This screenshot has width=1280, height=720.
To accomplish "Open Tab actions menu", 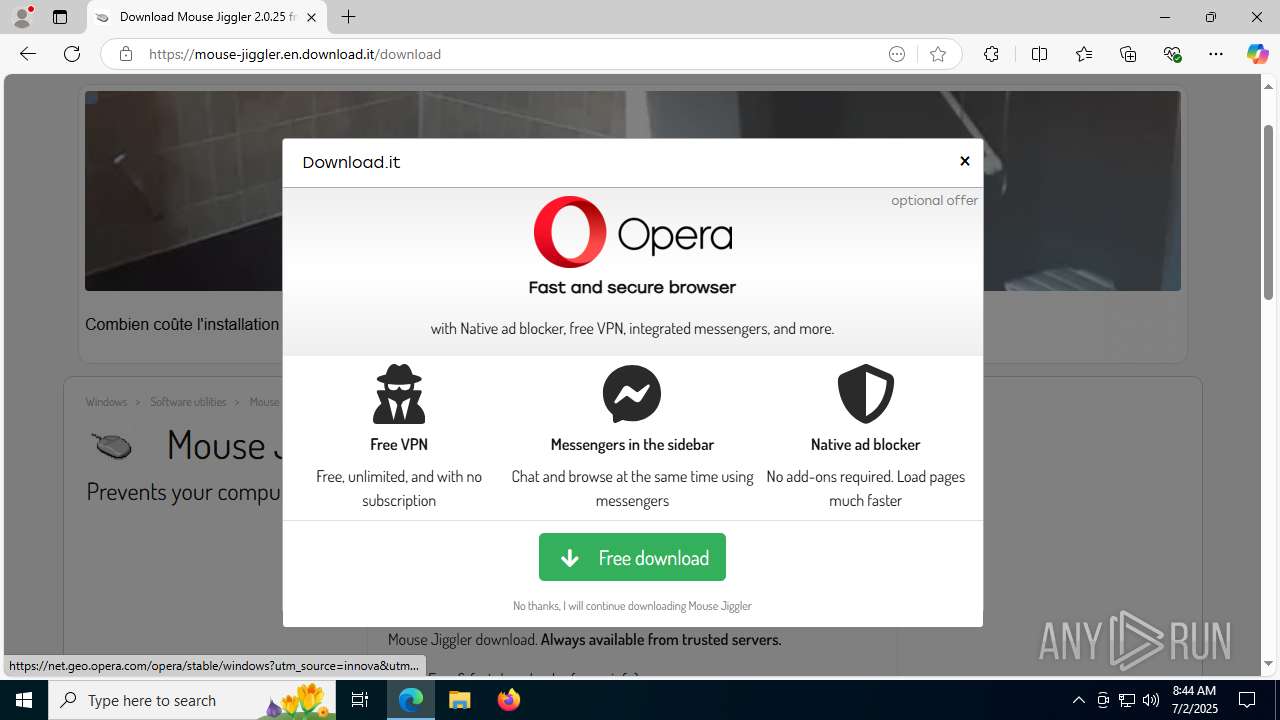I will [60, 17].
